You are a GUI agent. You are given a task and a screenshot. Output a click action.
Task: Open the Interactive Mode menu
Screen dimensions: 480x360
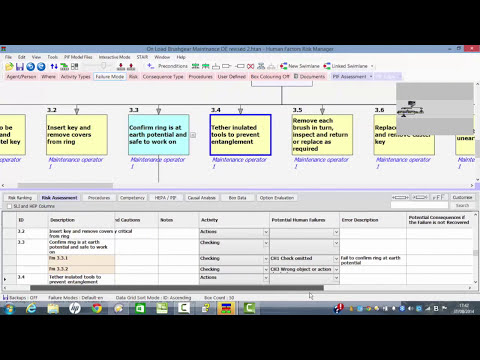(114, 57)
